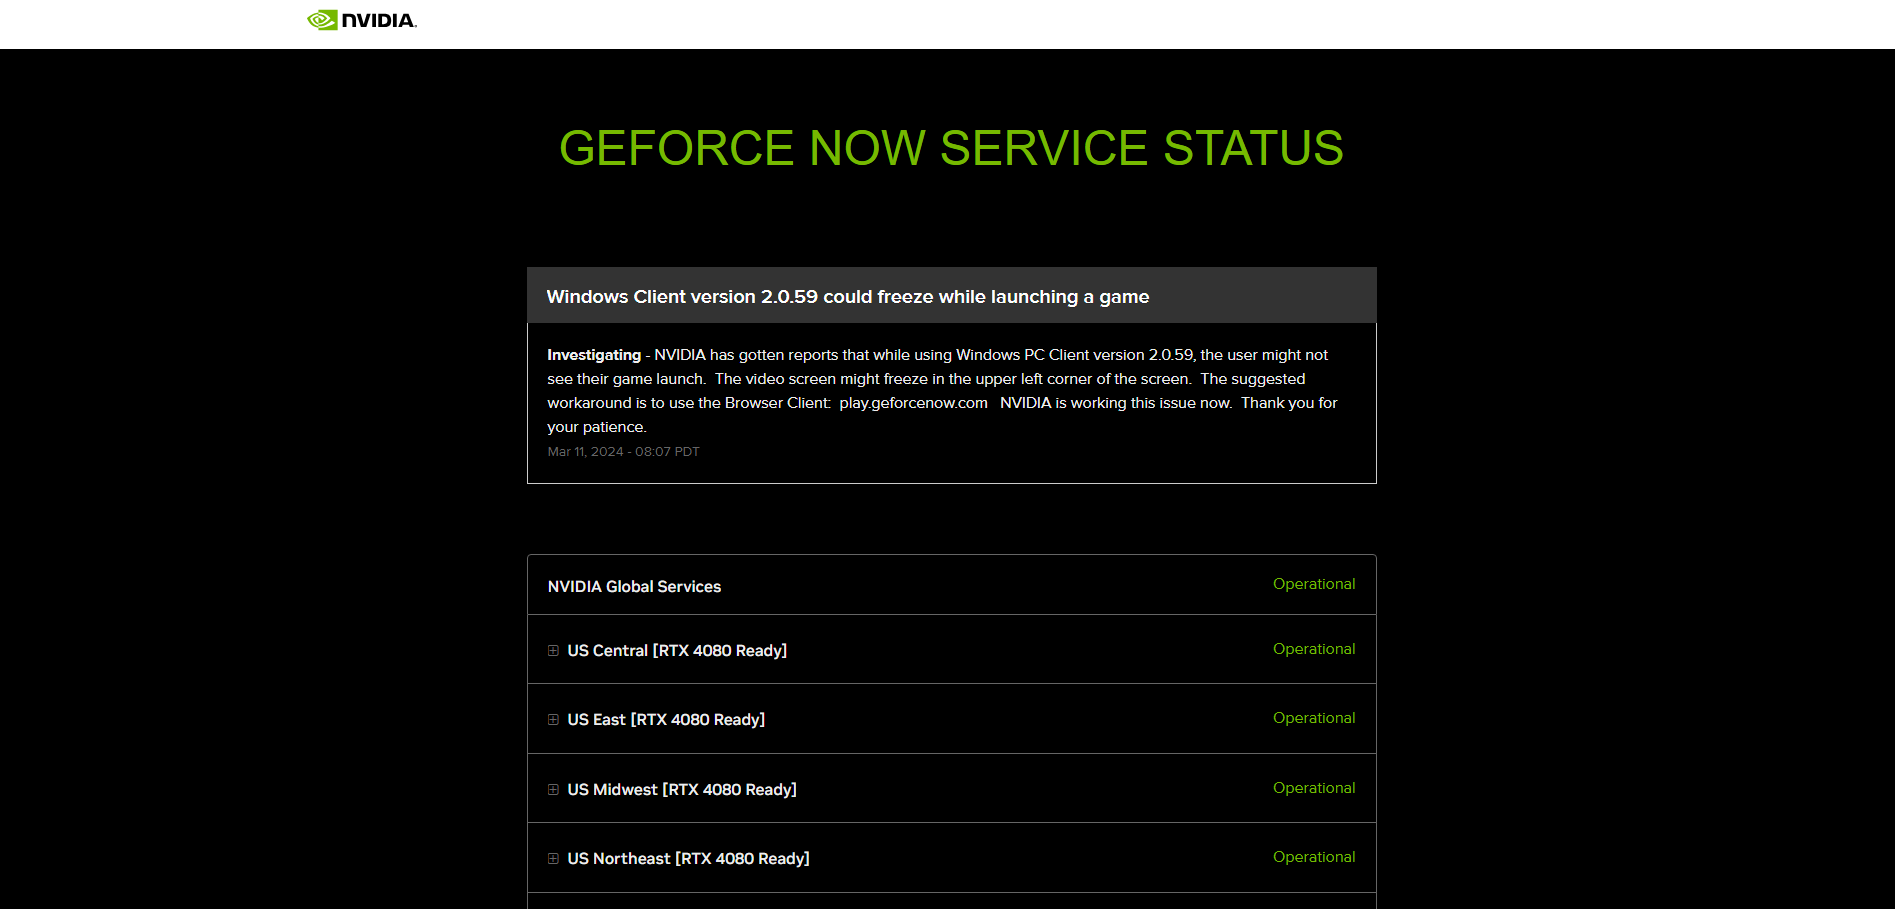The width and height of the screenshot is (1895, 909).
Task: Click the plus icon beside US Central
Action: tap(554, 650)
